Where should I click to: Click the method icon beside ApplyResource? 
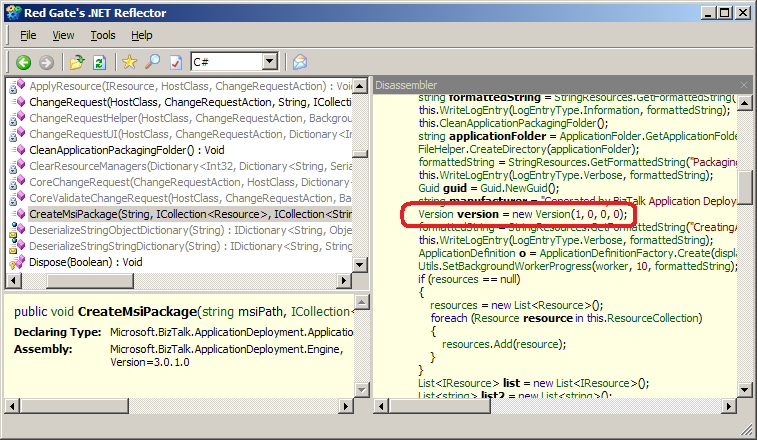tap(17, 86)
